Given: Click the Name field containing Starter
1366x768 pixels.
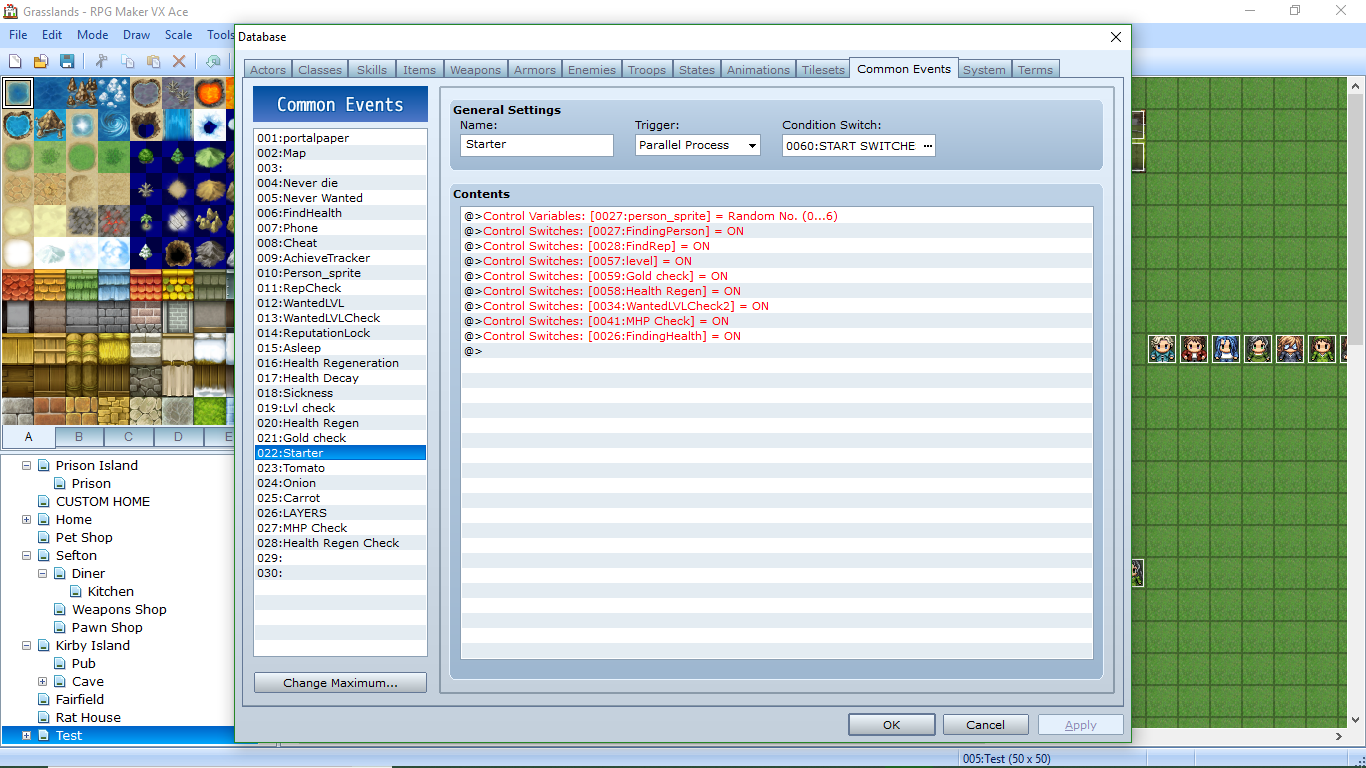Looking at the screenshot, I should (x=537, y=145).
